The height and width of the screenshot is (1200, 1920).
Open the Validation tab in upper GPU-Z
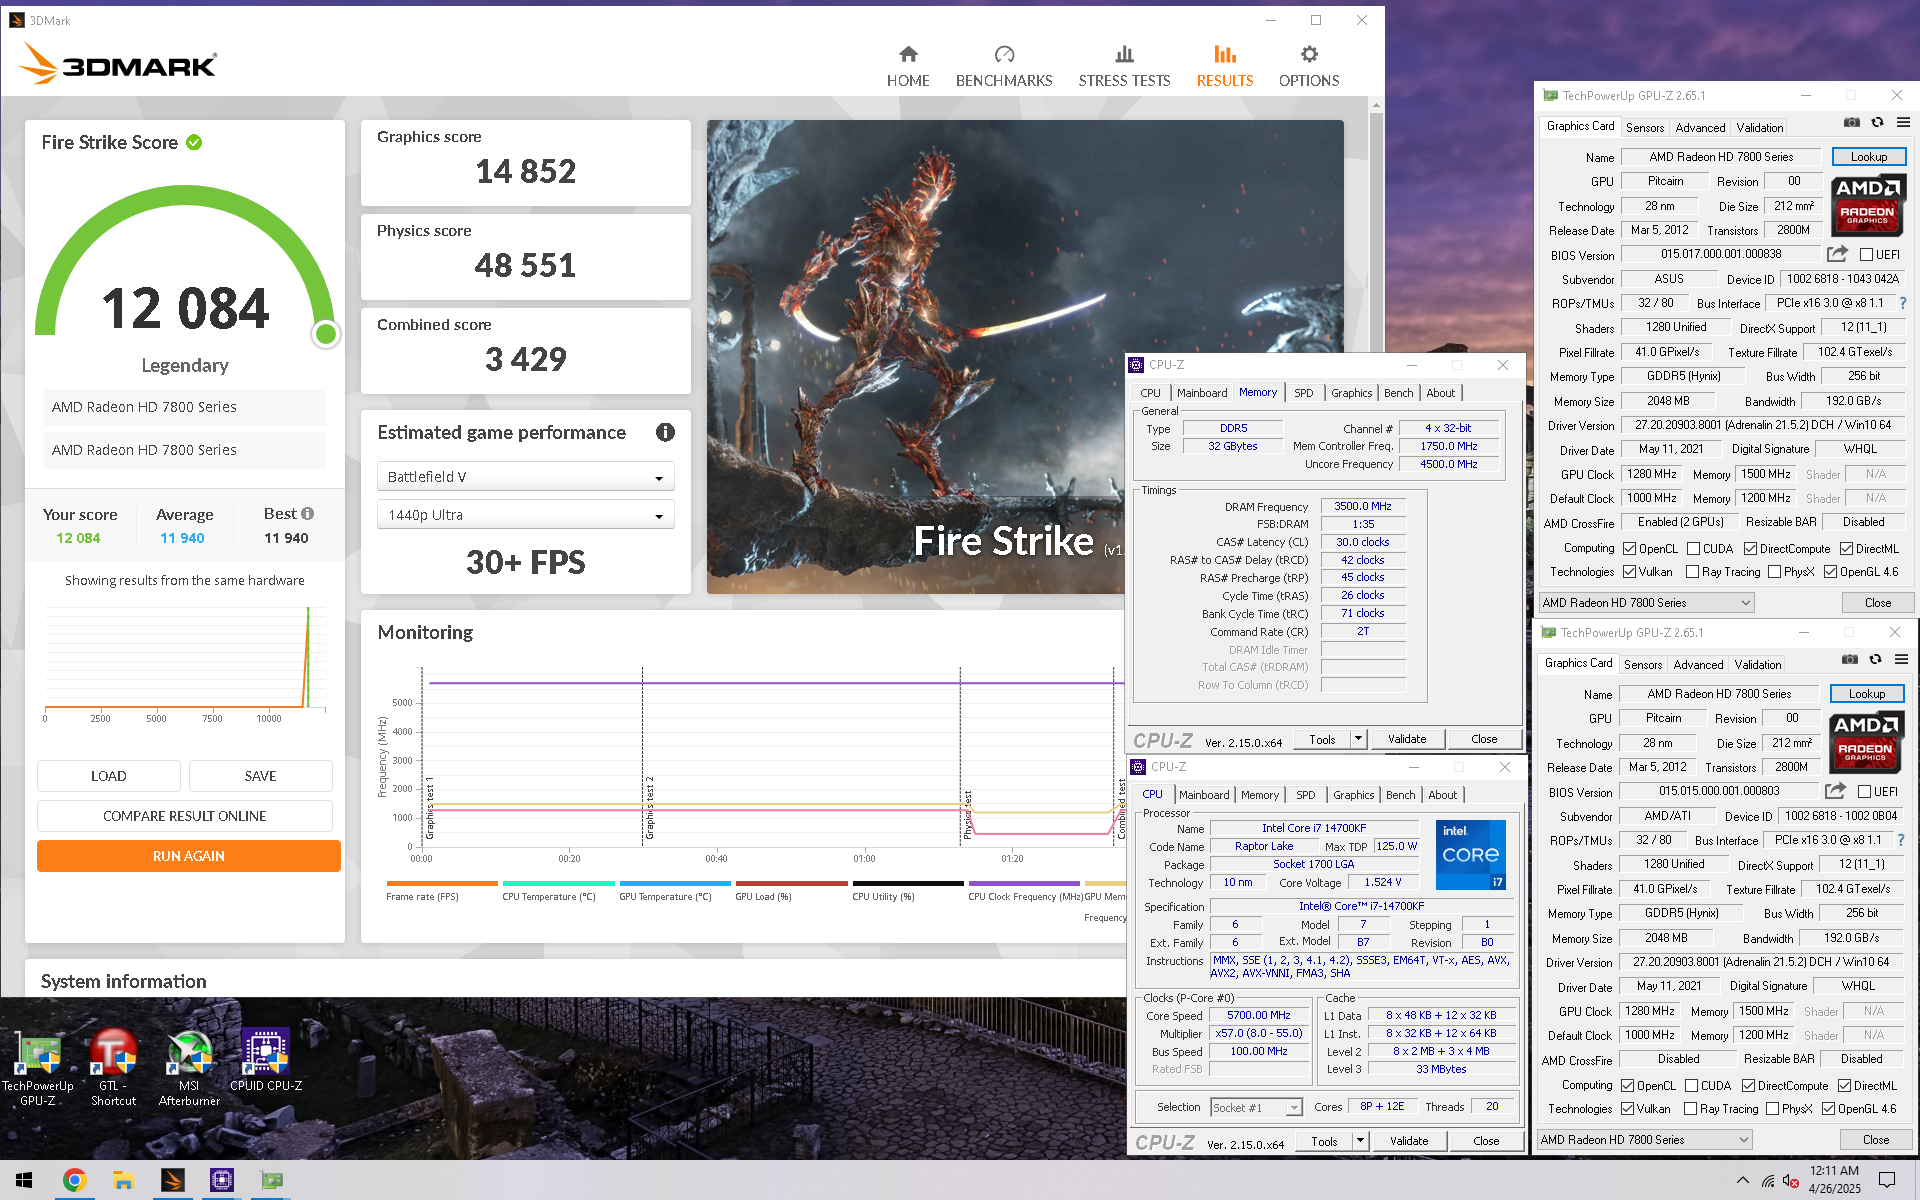(1760, 128)
